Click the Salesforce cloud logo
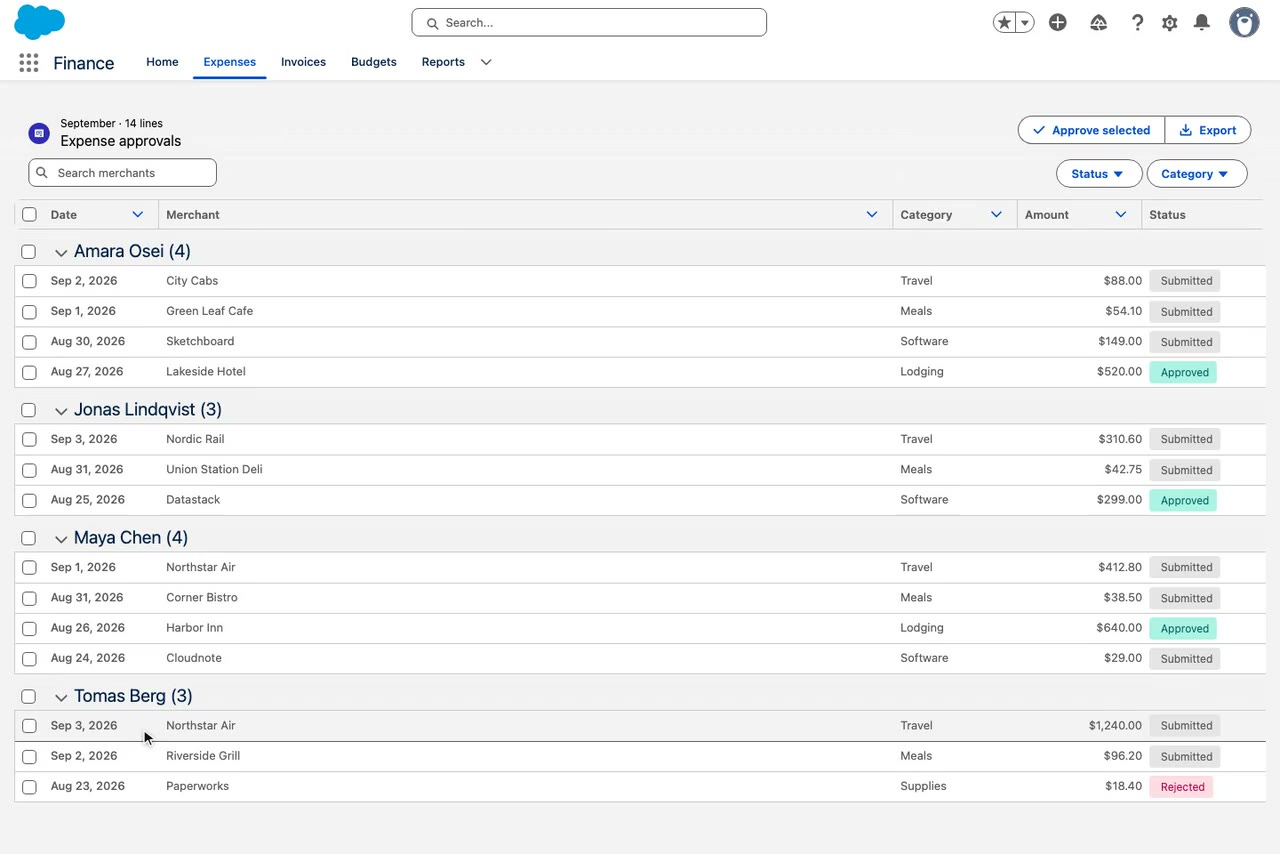1280x854 pixels. (x=40, y=22)
